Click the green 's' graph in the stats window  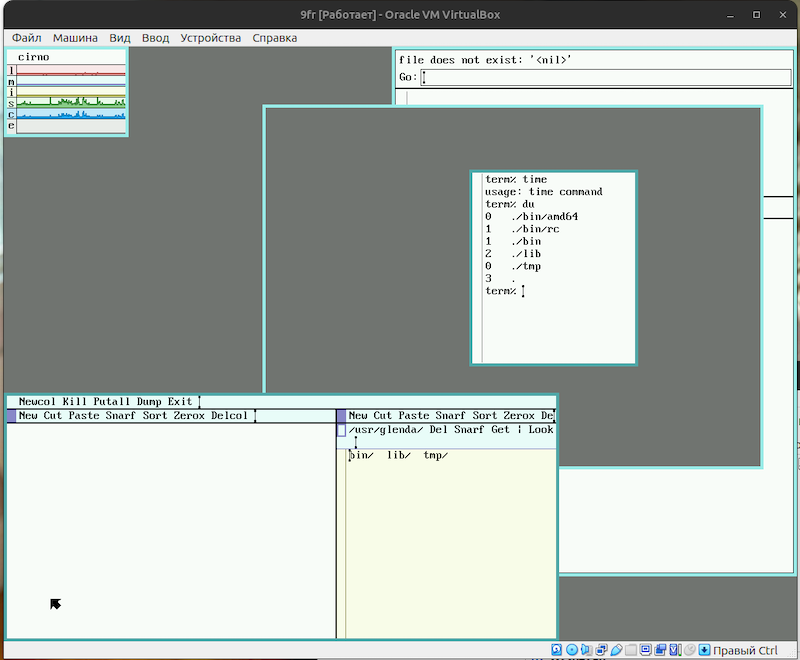tap(71, 102)
